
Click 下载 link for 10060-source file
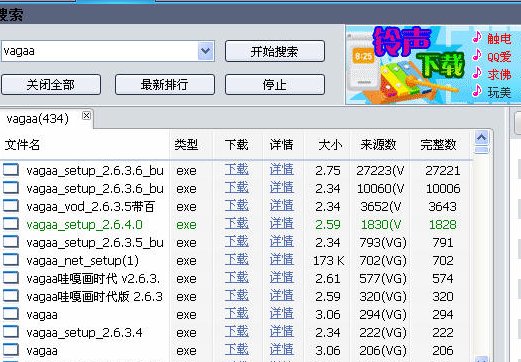(x=236, y=188)
